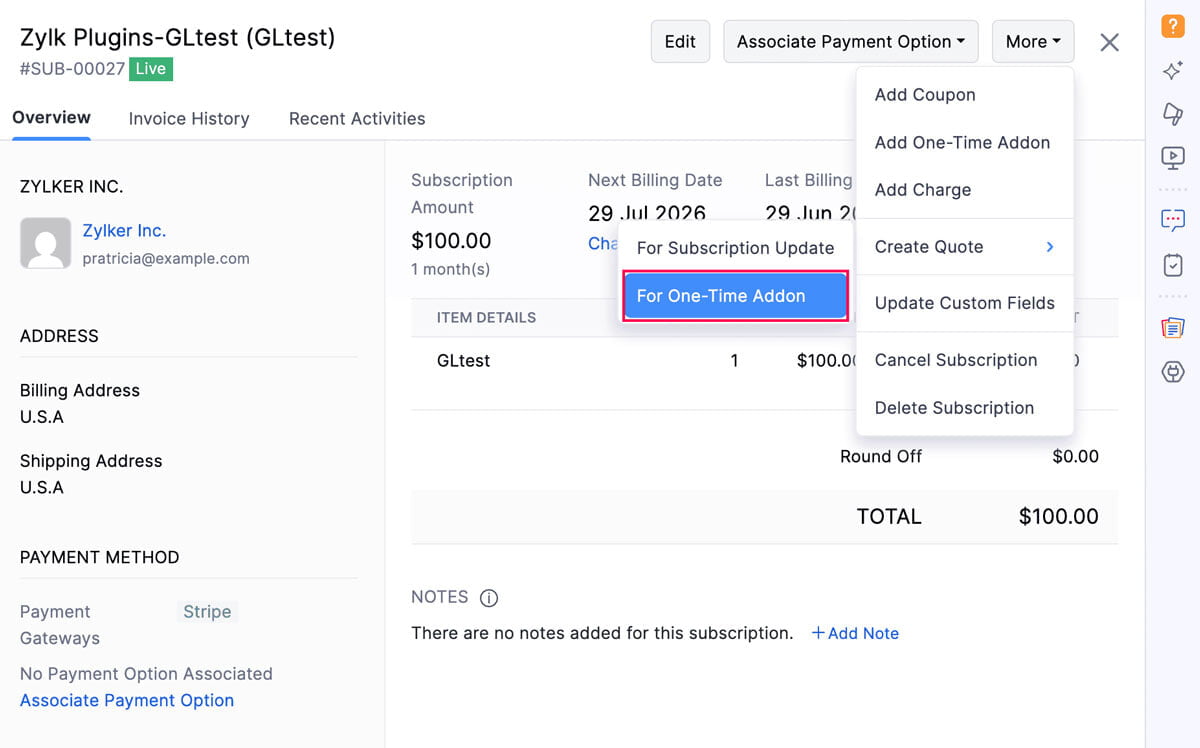Expand the Create Quote submenu arrow
Screen dimensions: 1200x748
click(x=1050, y=247)
